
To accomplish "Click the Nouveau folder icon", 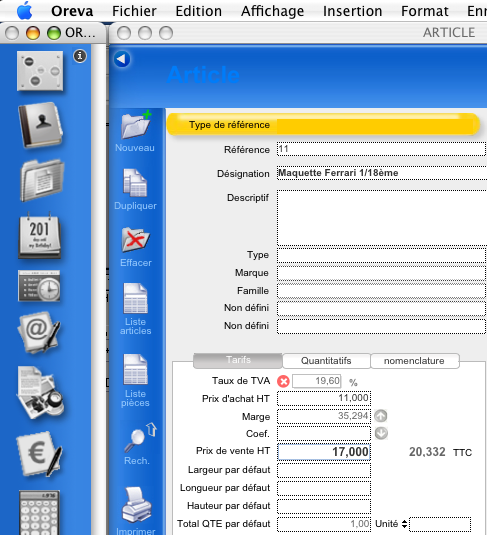I will tap(136, 125).
